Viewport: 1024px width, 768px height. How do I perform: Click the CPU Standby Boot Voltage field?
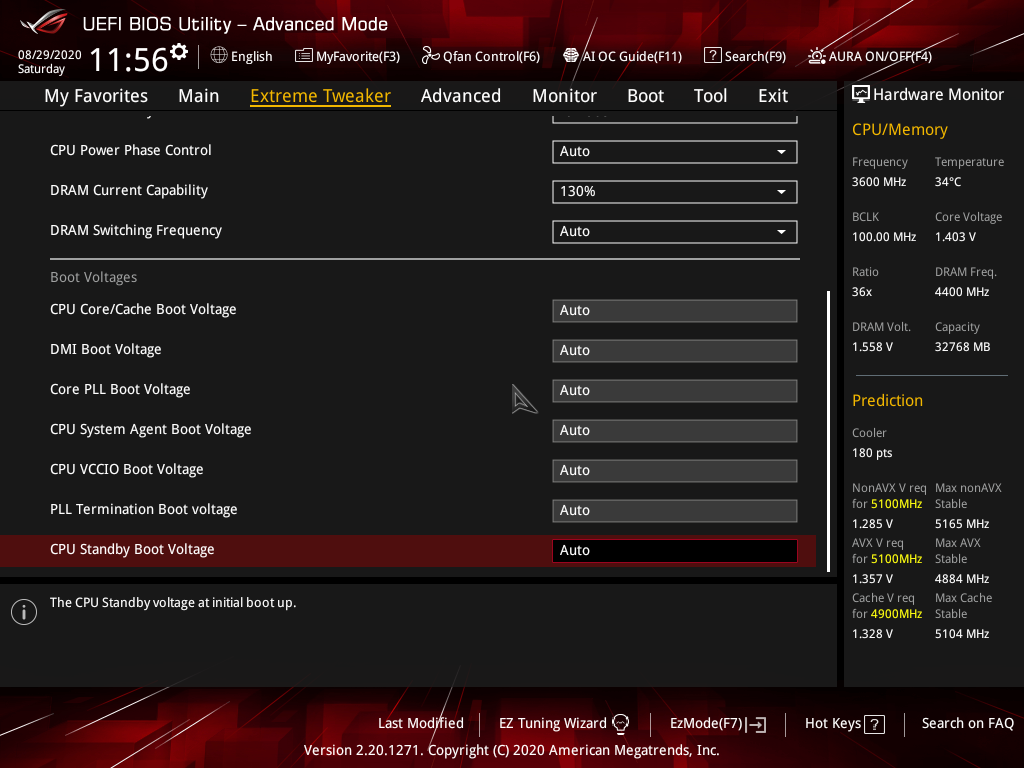(675, 551)
